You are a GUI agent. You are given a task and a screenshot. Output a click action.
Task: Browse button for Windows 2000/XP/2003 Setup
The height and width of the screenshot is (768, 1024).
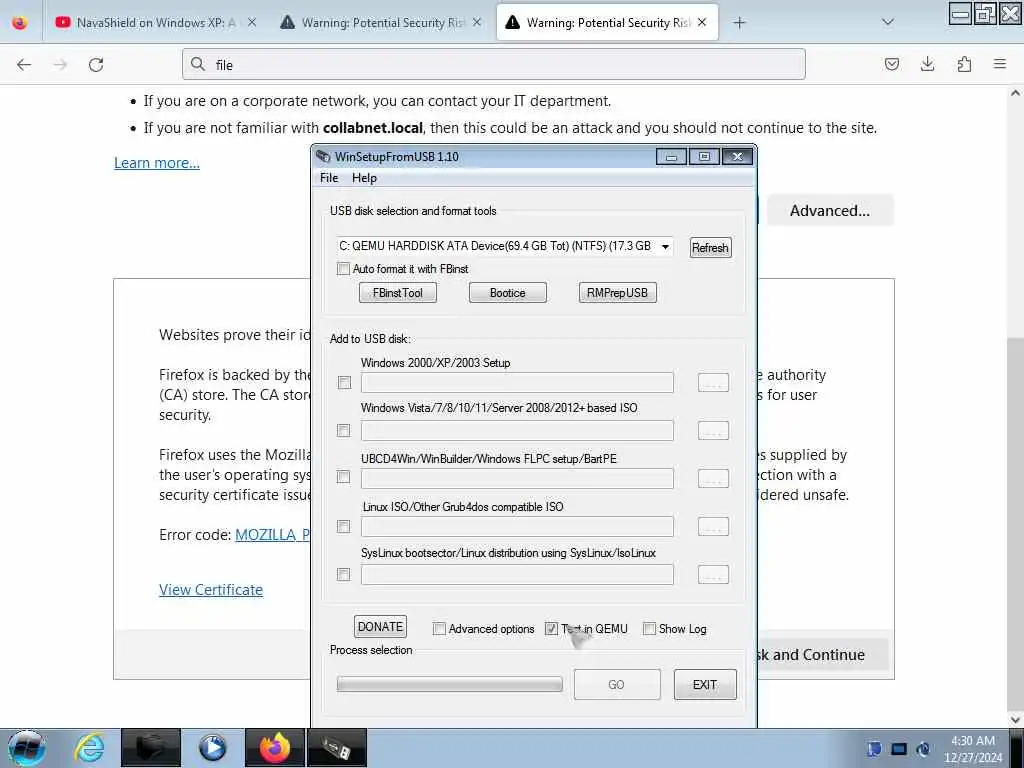[x=713, y=383]
